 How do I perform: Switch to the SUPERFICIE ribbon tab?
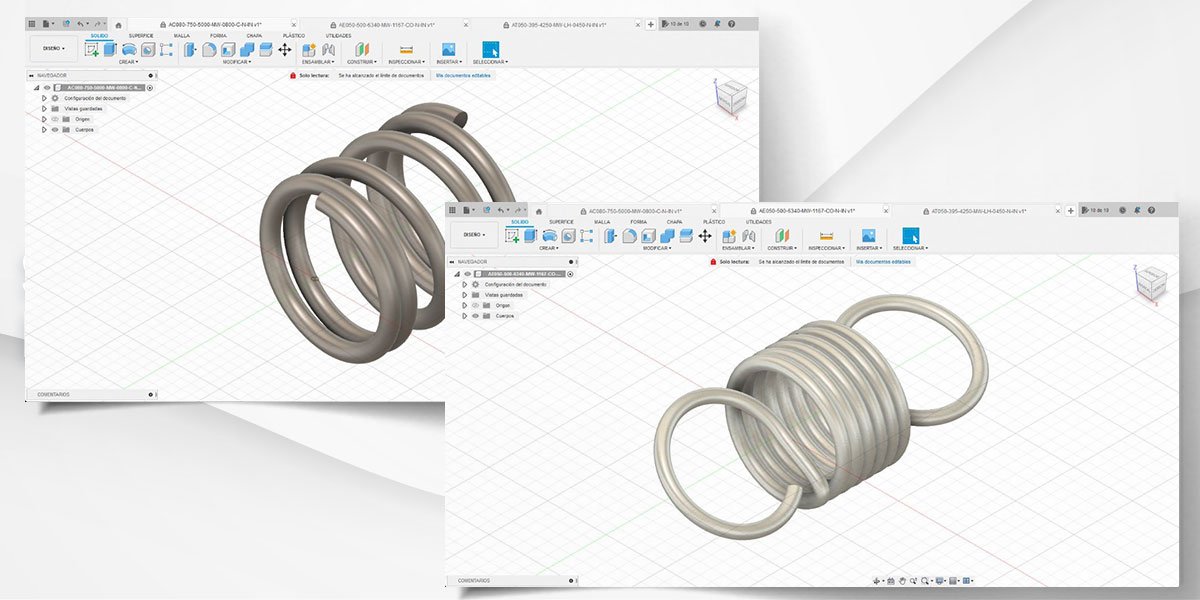[x=562, y=221]
